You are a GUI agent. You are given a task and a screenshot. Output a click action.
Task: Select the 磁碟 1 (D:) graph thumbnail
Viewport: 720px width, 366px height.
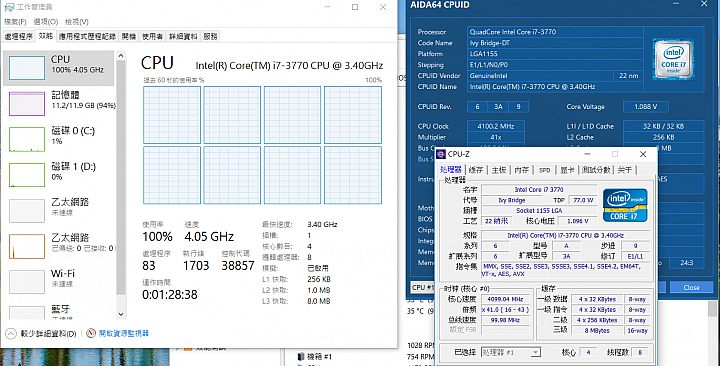point(27,175)
